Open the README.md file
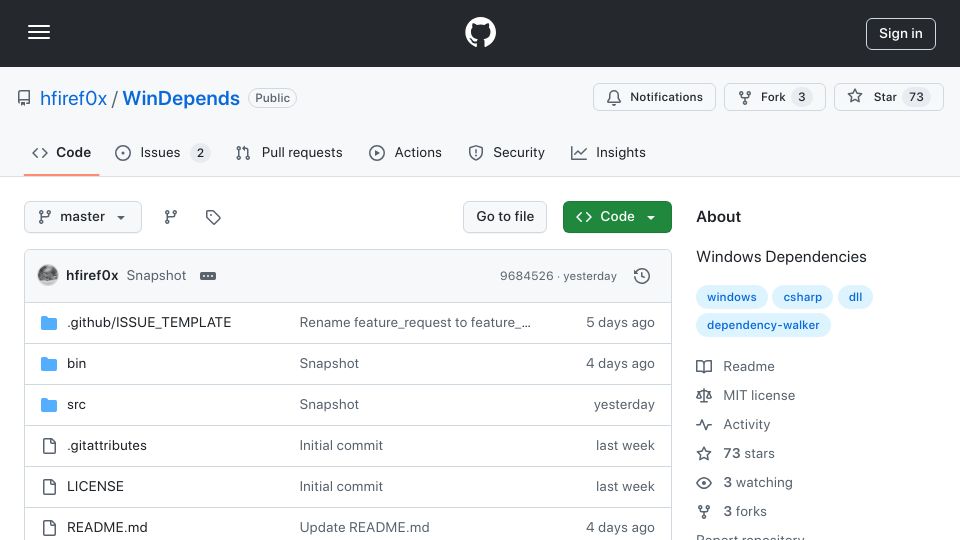The image size is (960, 540). 107,528
